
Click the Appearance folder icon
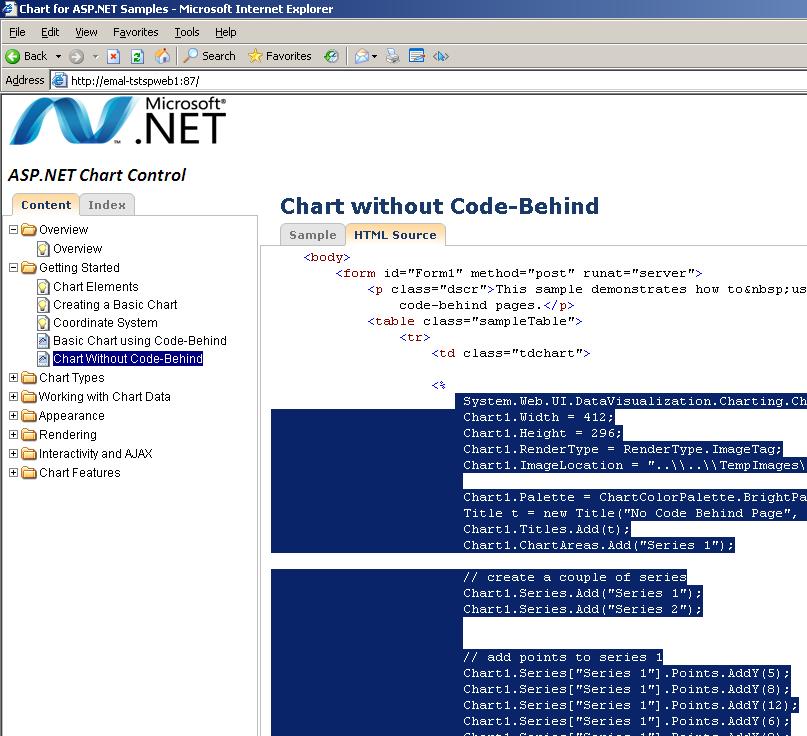[x=29, y=416]
